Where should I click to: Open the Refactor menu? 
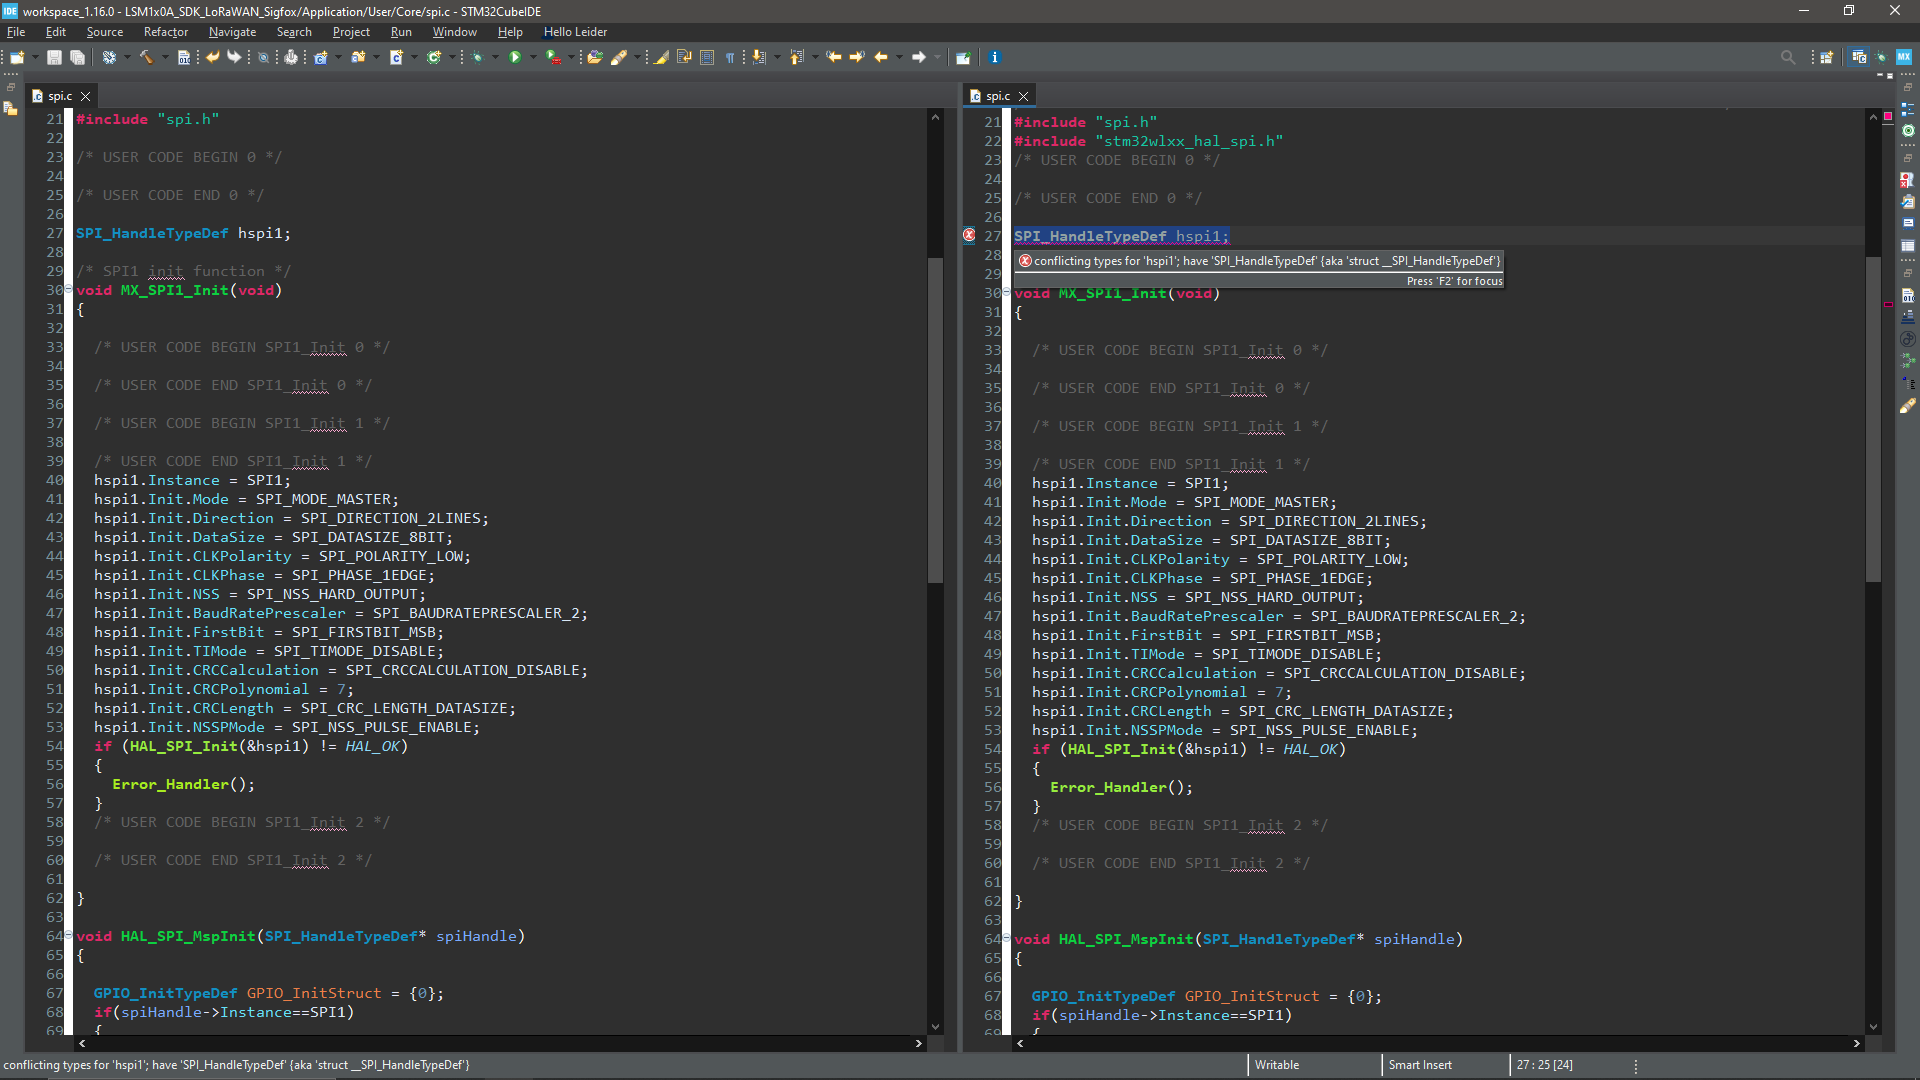click(x=165, y=32)
